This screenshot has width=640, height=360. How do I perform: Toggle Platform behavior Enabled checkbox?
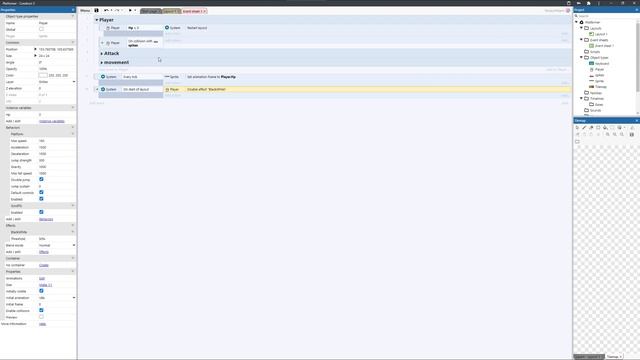tap(41, 199)
